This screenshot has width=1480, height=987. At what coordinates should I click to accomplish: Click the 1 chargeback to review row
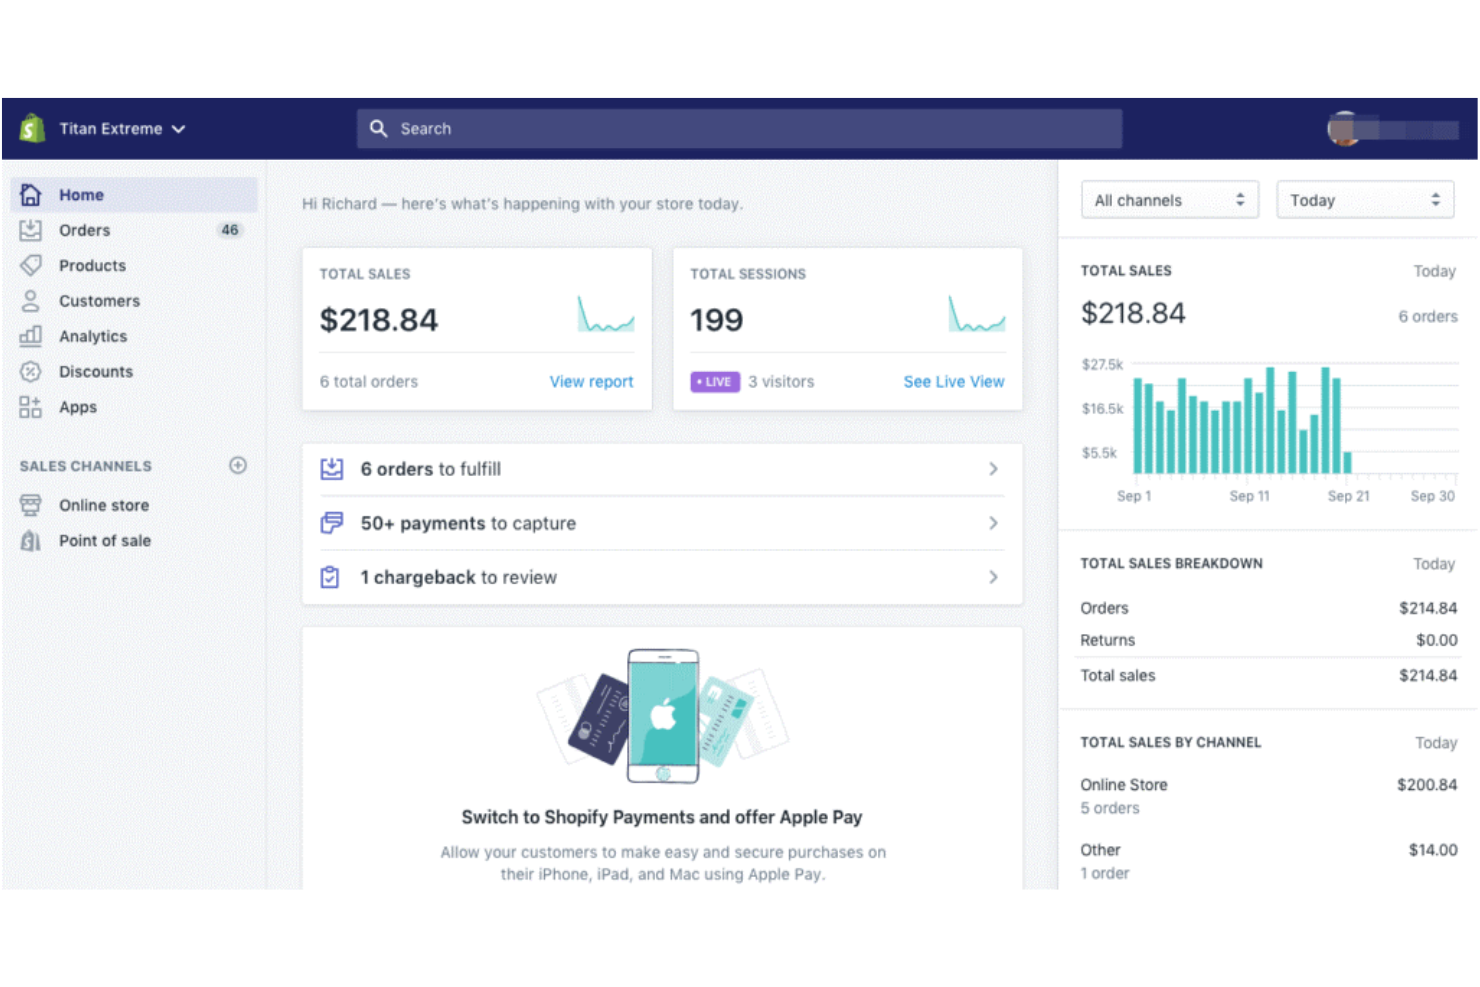[x=662, y=577]
